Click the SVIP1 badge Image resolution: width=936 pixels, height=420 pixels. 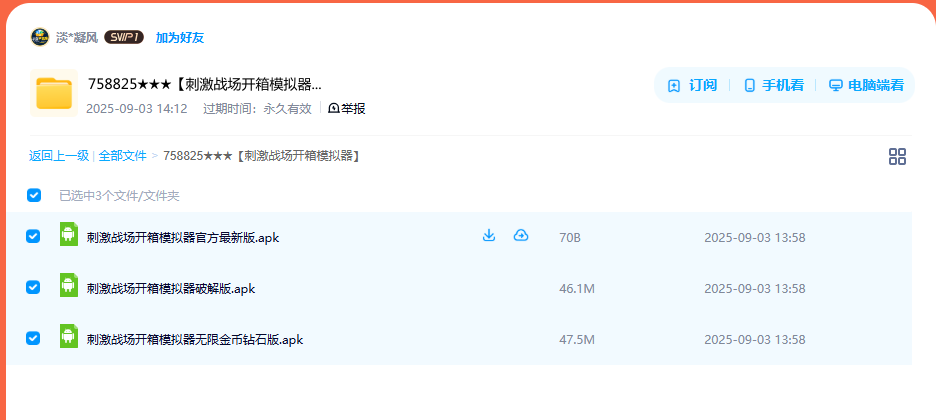coord(124,38)
